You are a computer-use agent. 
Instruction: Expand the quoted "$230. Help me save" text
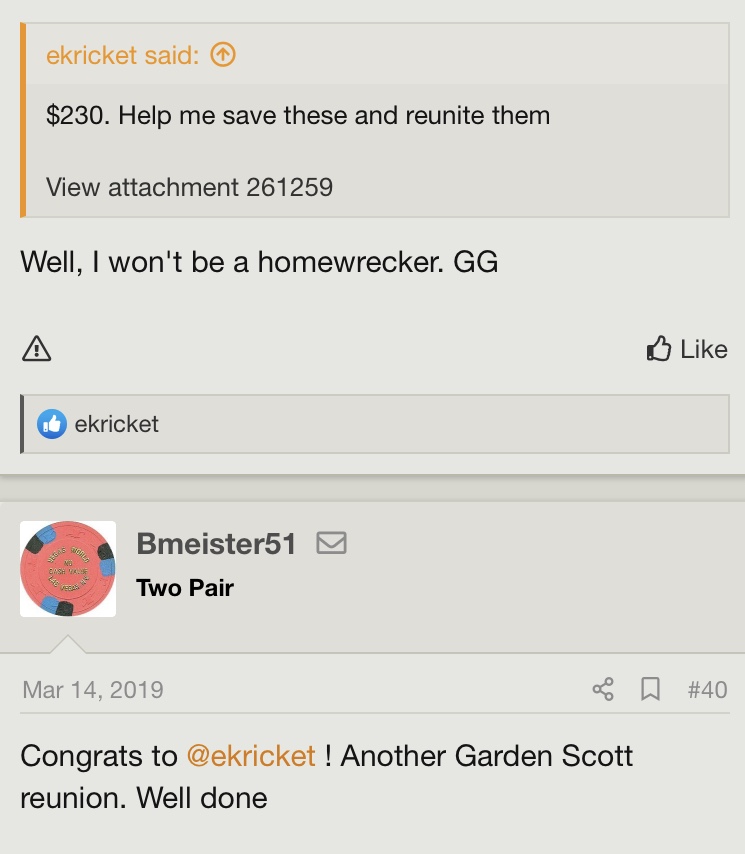298,115
